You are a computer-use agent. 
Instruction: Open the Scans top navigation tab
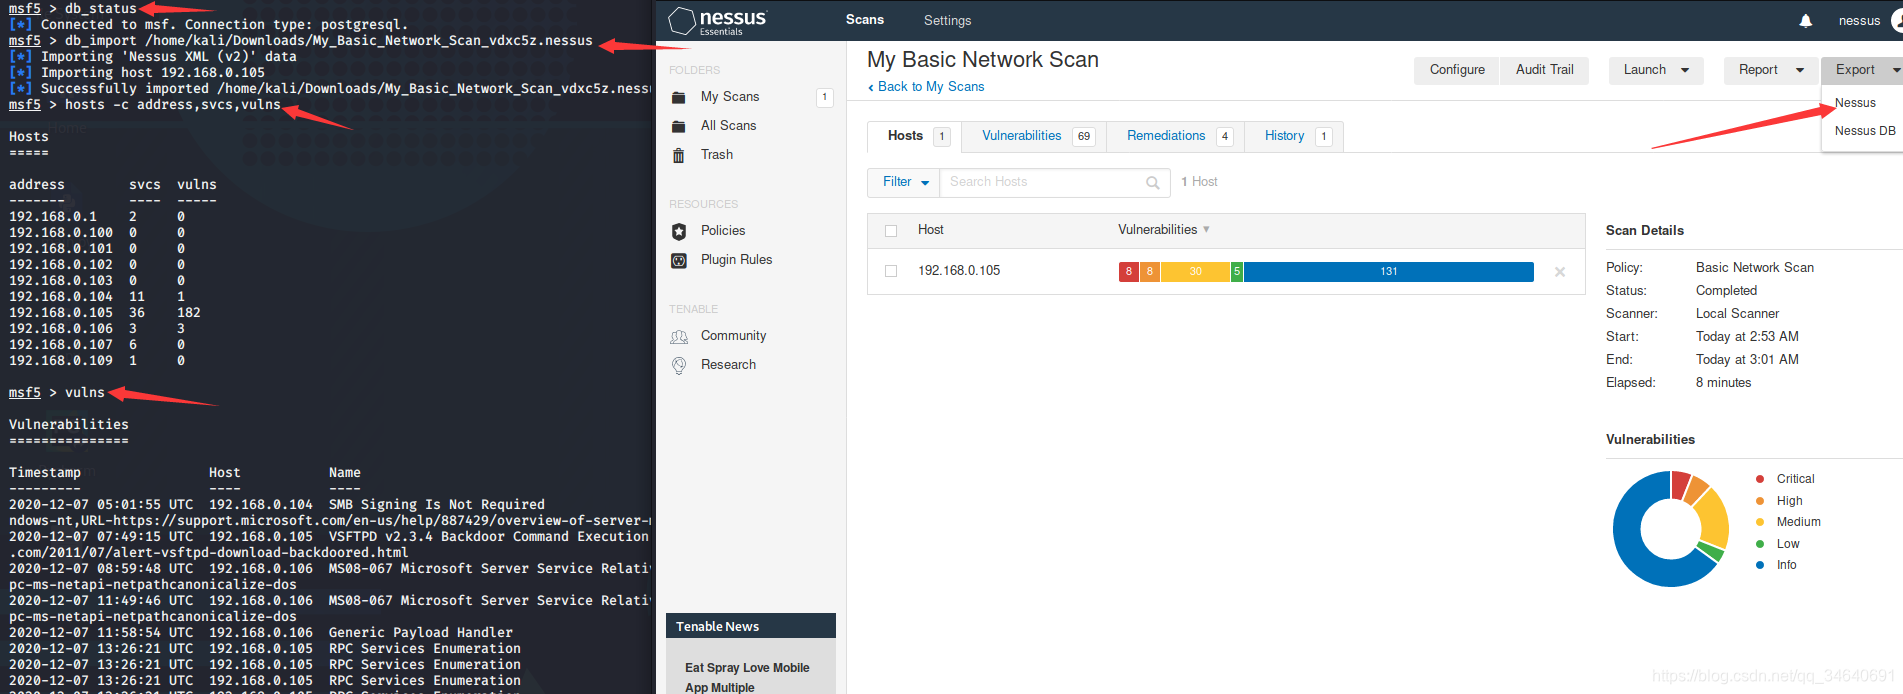point(865,20)
